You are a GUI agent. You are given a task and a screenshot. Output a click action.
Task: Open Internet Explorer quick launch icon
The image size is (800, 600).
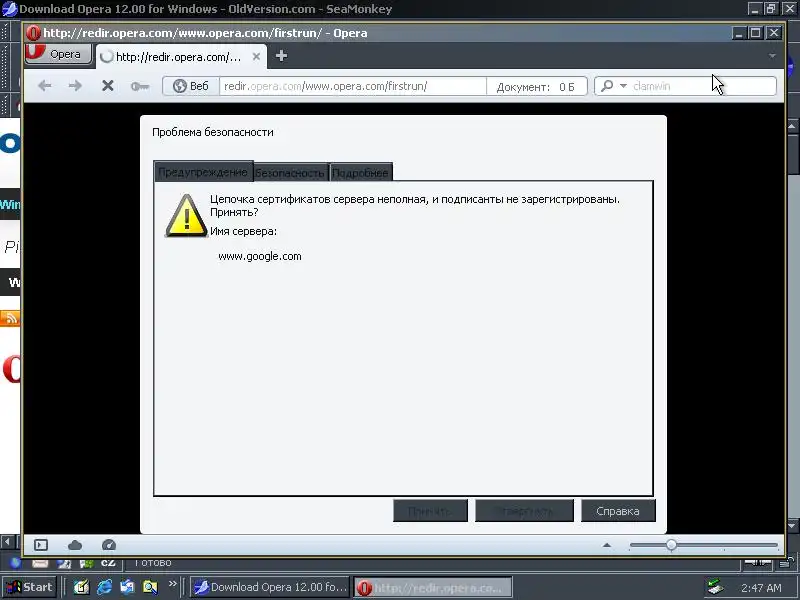(x=105, y=587)
